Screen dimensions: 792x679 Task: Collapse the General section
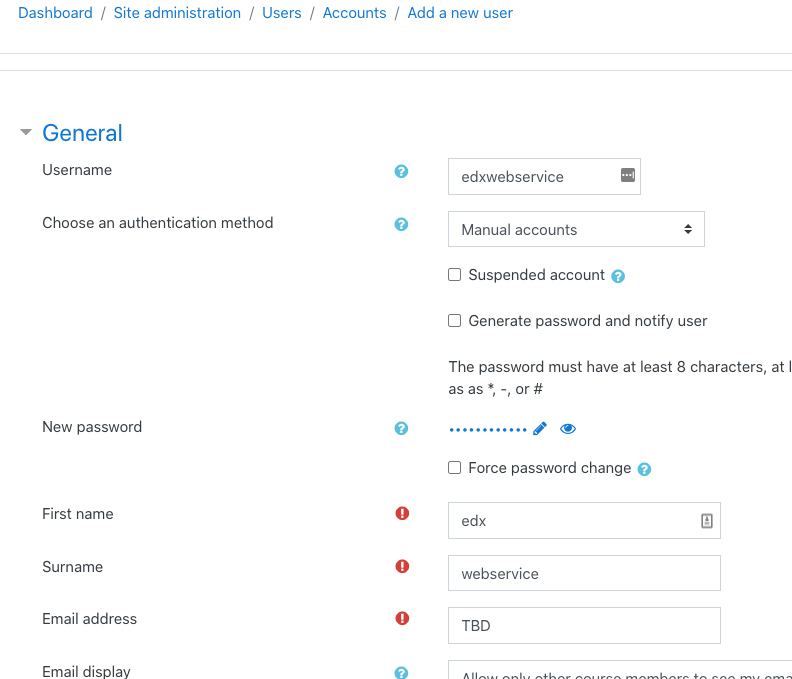[x=26, y=132]
